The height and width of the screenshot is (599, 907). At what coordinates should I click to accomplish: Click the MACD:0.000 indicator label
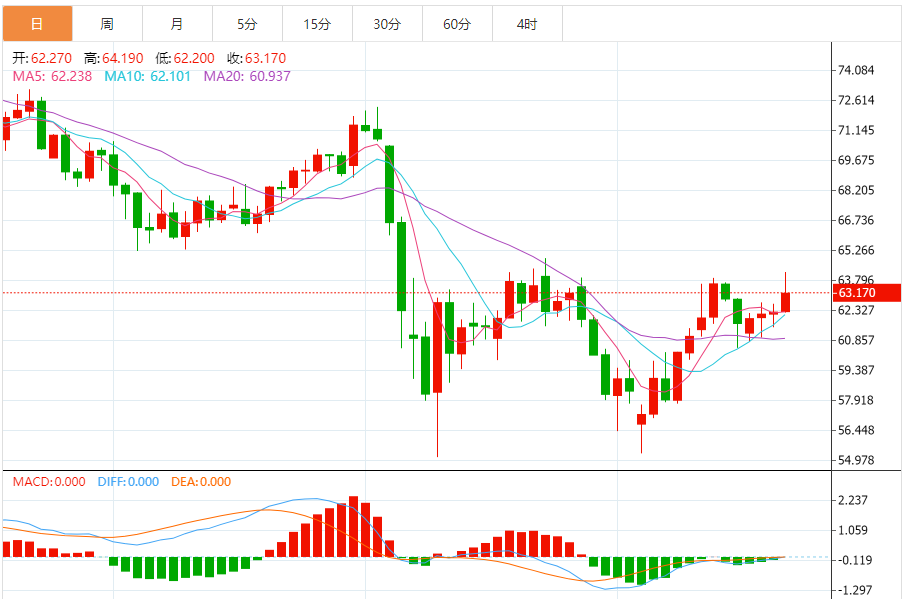(x=49, y=482)
